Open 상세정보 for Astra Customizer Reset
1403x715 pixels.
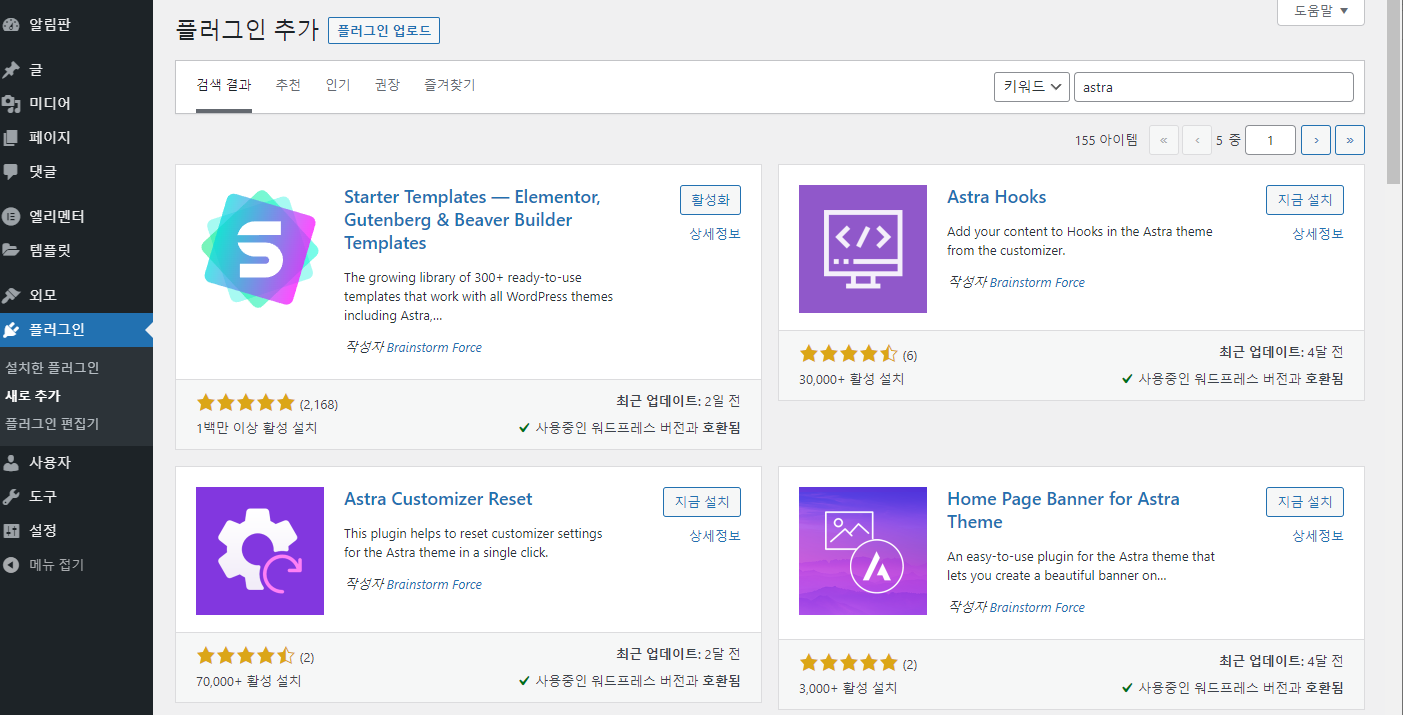(x=715, y=536)
